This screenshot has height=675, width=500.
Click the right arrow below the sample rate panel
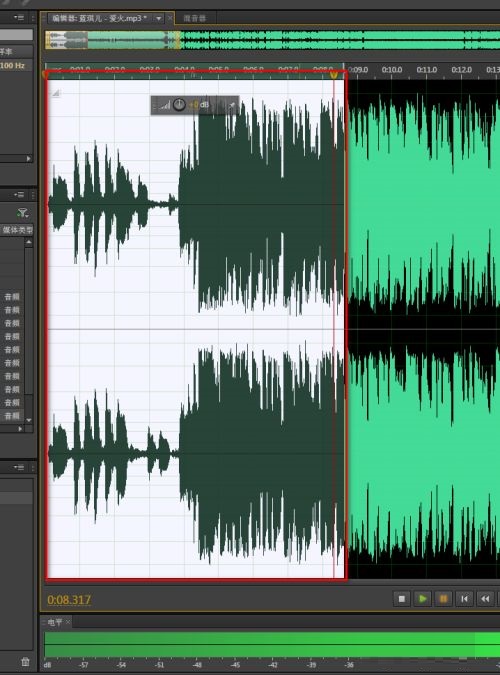pyautogui.click(x=28, y=158)
